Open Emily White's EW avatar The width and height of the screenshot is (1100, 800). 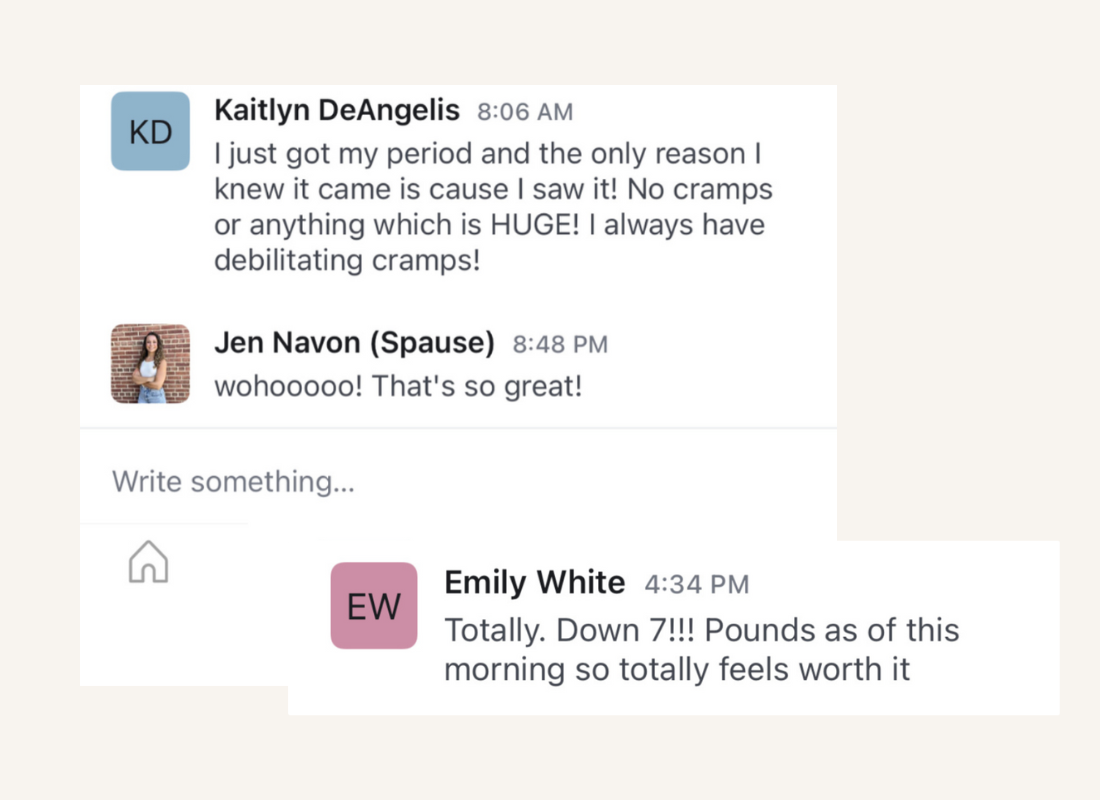[374, 606]
